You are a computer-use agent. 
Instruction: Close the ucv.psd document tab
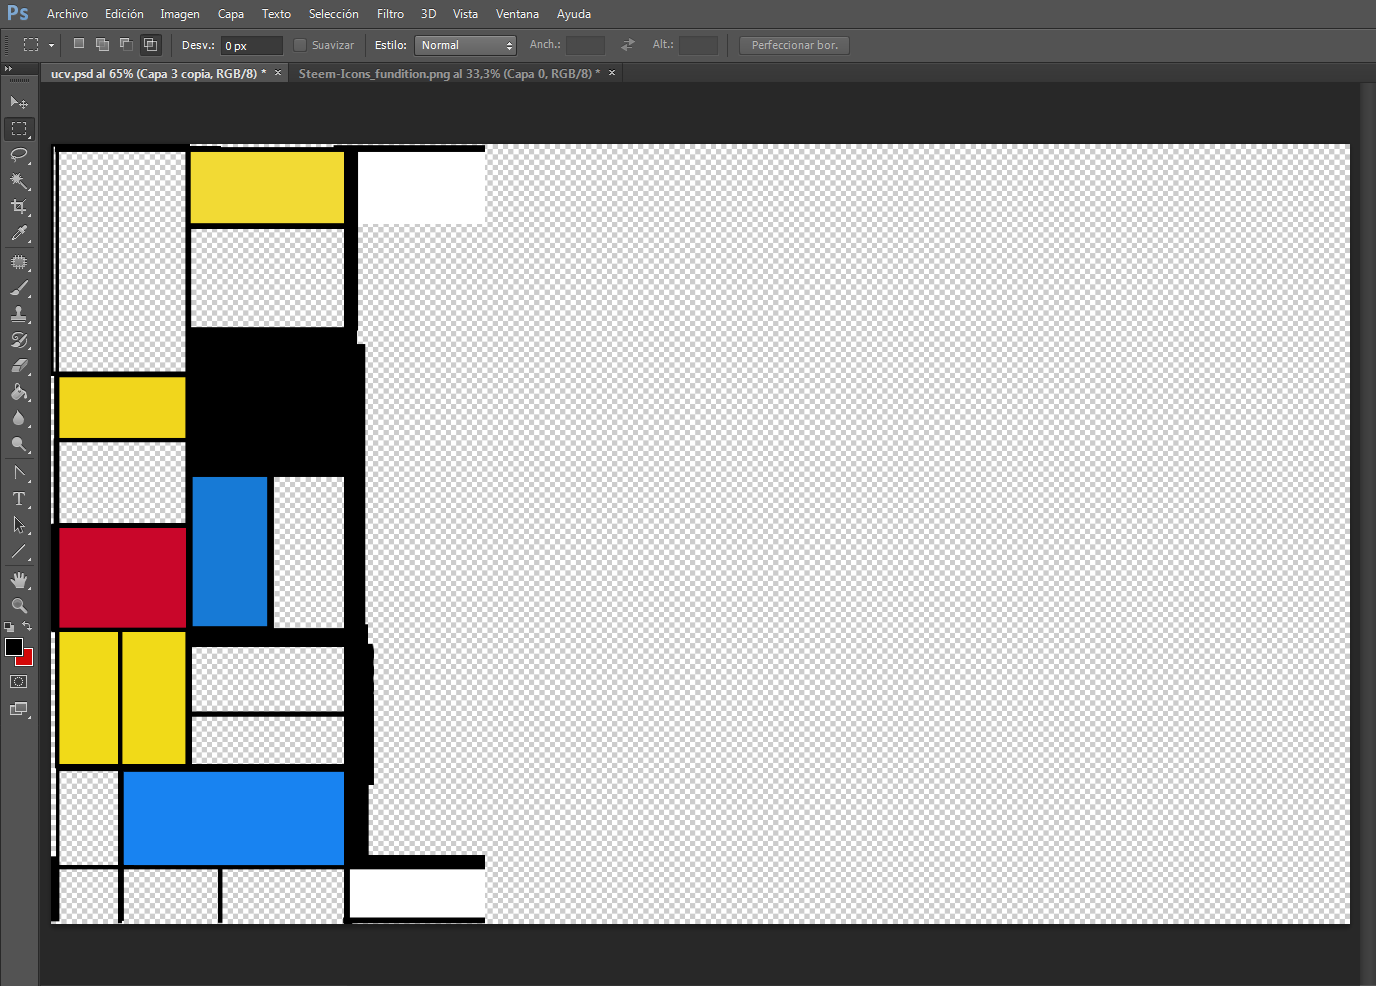coord(278,73)
